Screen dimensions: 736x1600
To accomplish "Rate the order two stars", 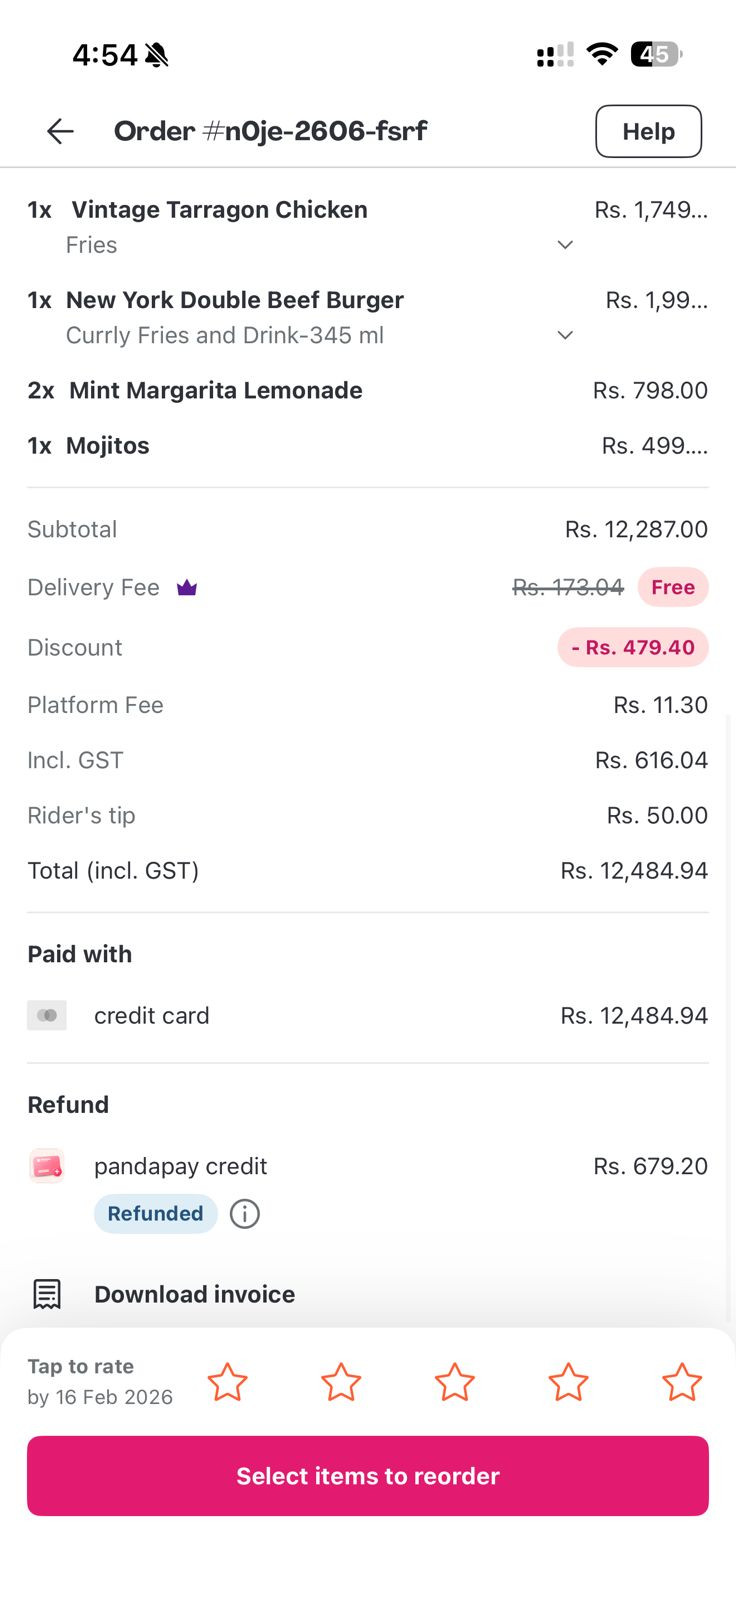I will [341, 1382].
